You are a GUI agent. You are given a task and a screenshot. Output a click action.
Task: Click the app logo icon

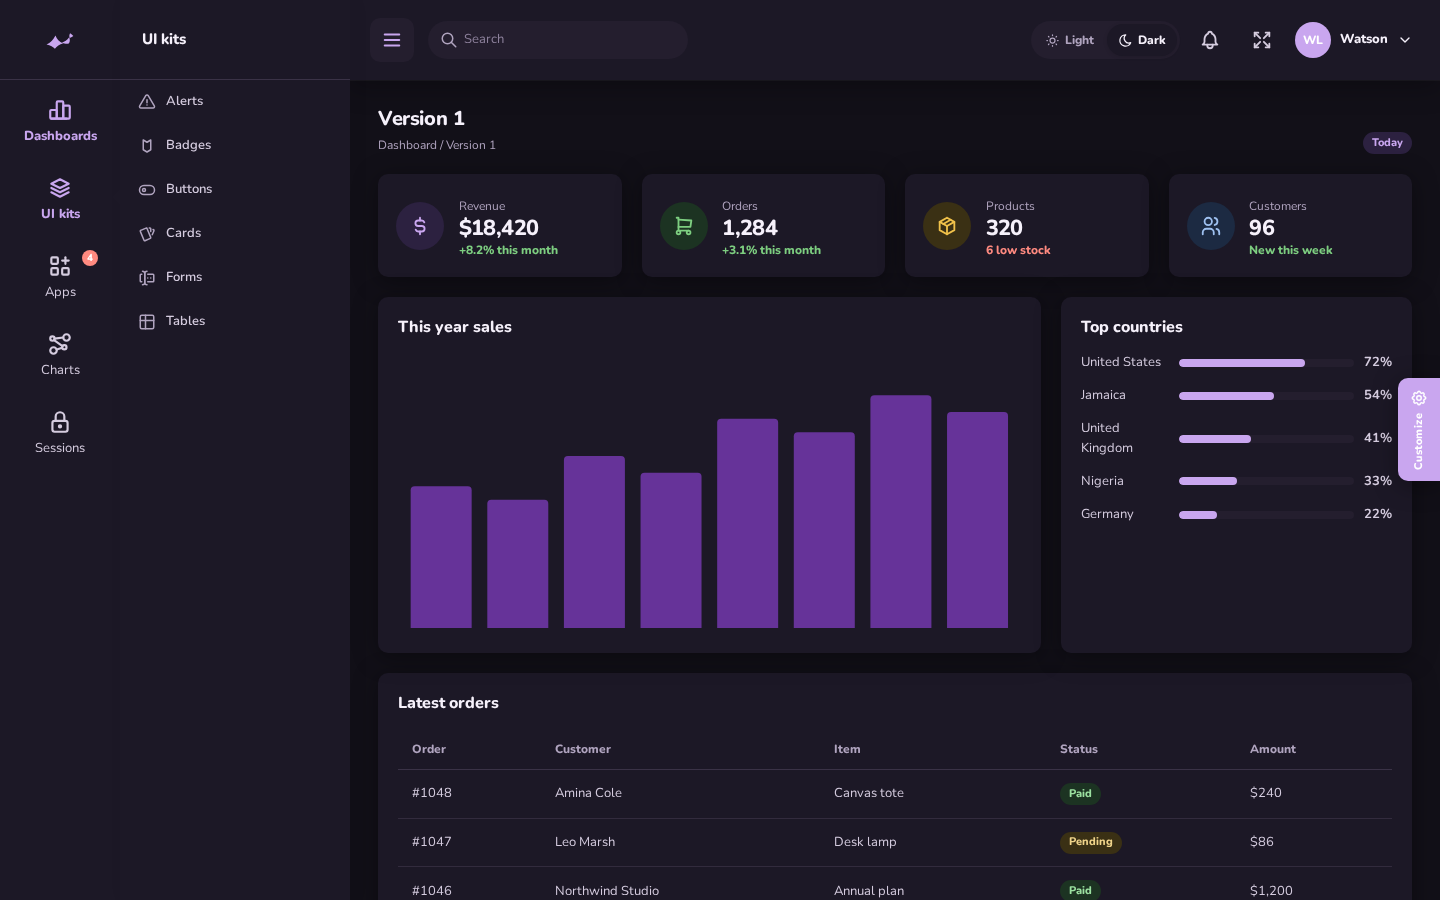coord(60,40)
